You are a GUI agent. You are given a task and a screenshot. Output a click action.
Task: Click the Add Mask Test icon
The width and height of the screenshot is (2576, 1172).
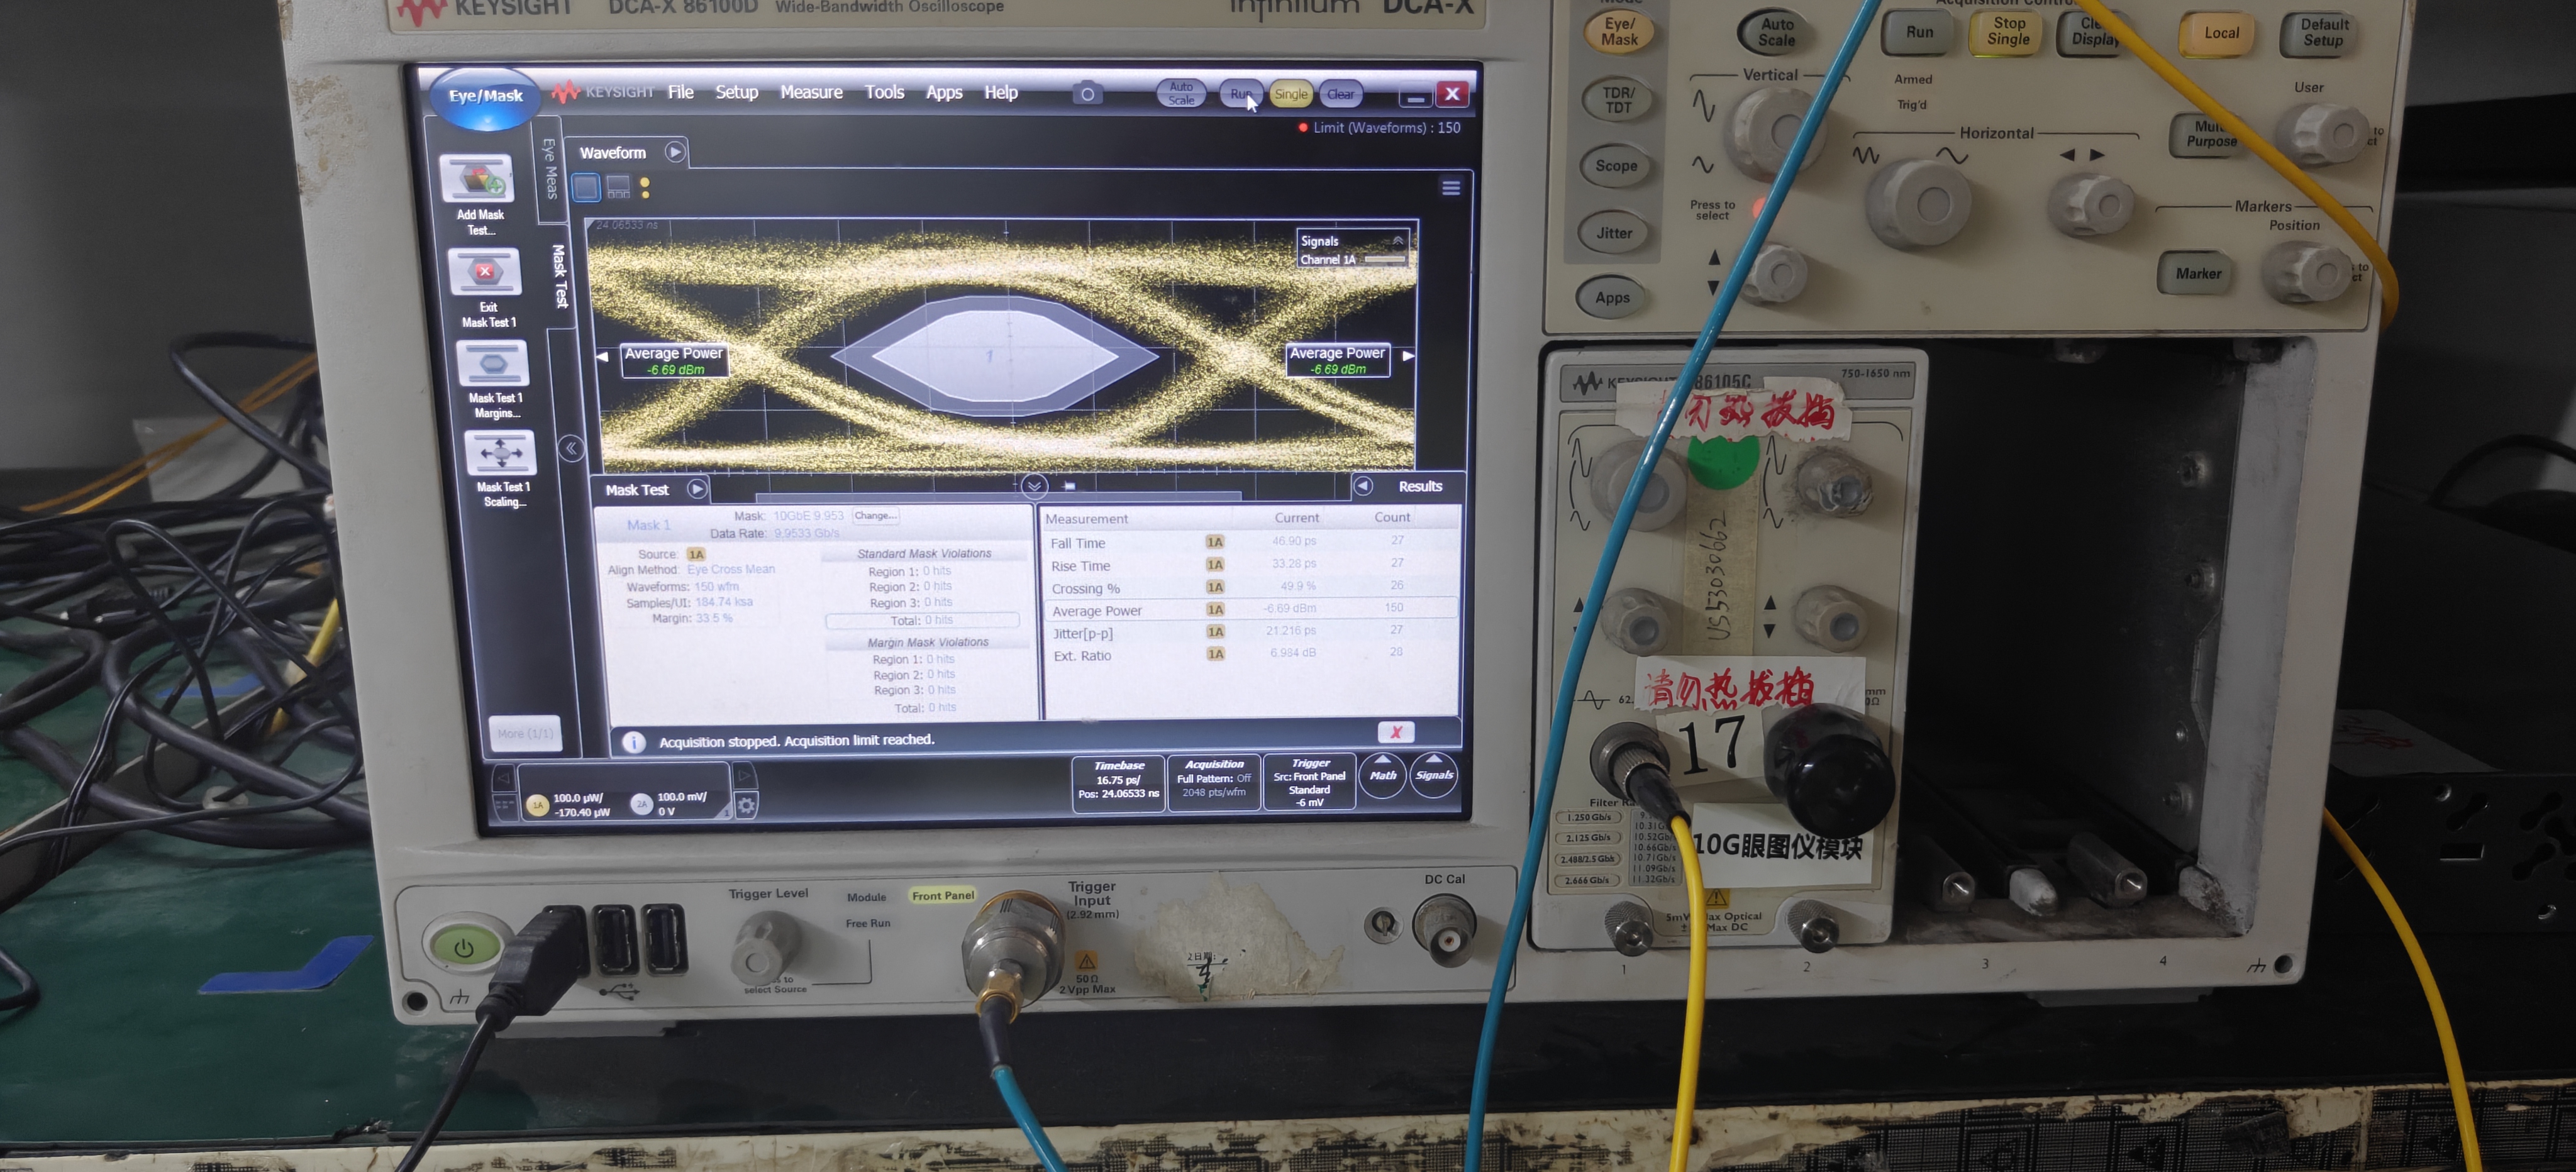(477, 179)
